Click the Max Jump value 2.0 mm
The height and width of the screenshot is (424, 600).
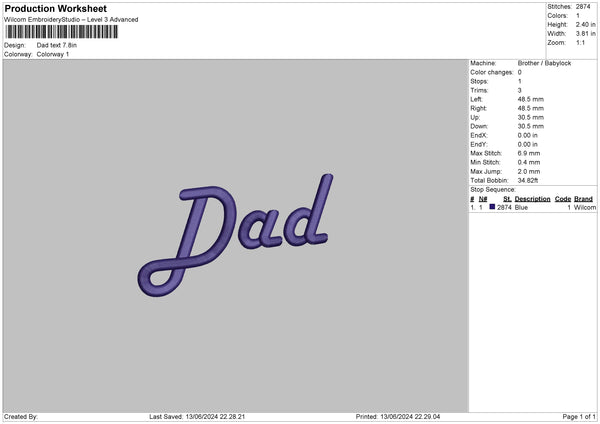pos(529,171)
